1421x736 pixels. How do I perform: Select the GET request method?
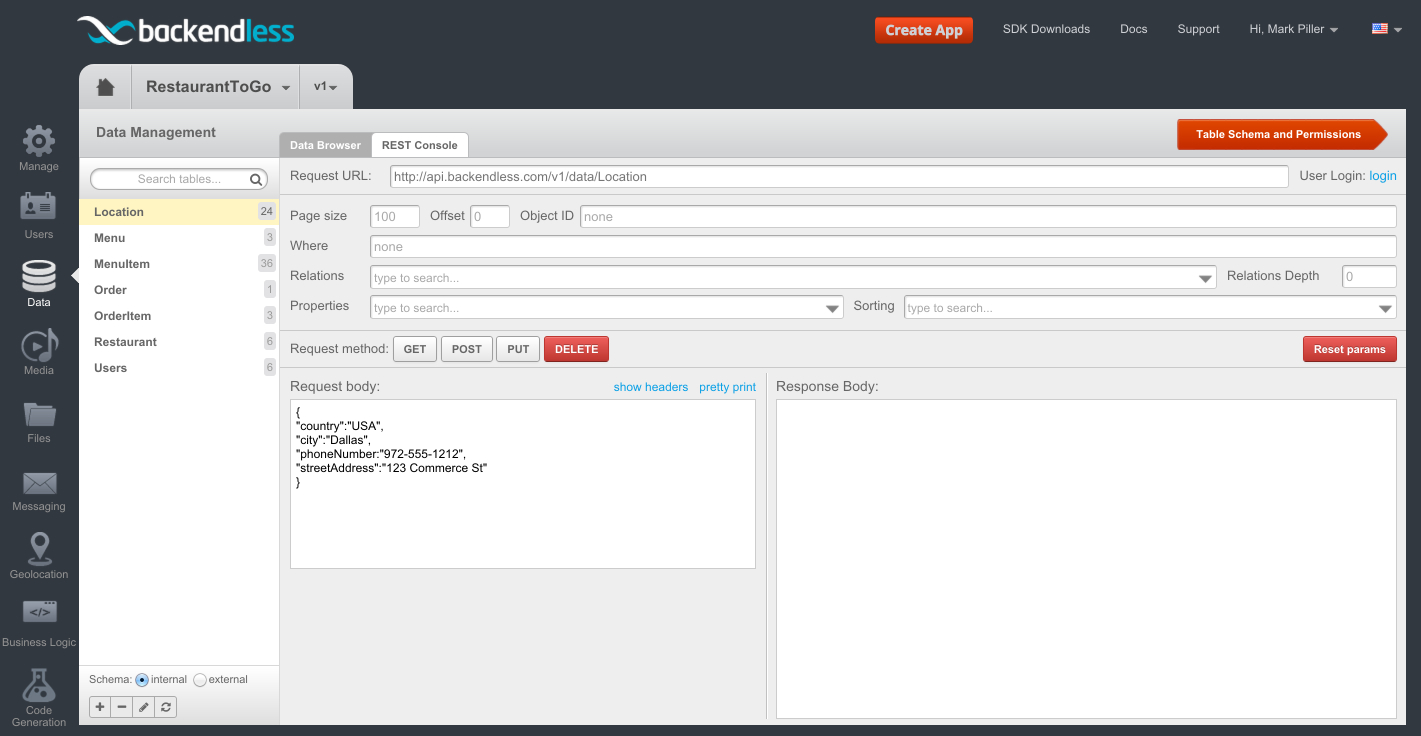point(415,349)
